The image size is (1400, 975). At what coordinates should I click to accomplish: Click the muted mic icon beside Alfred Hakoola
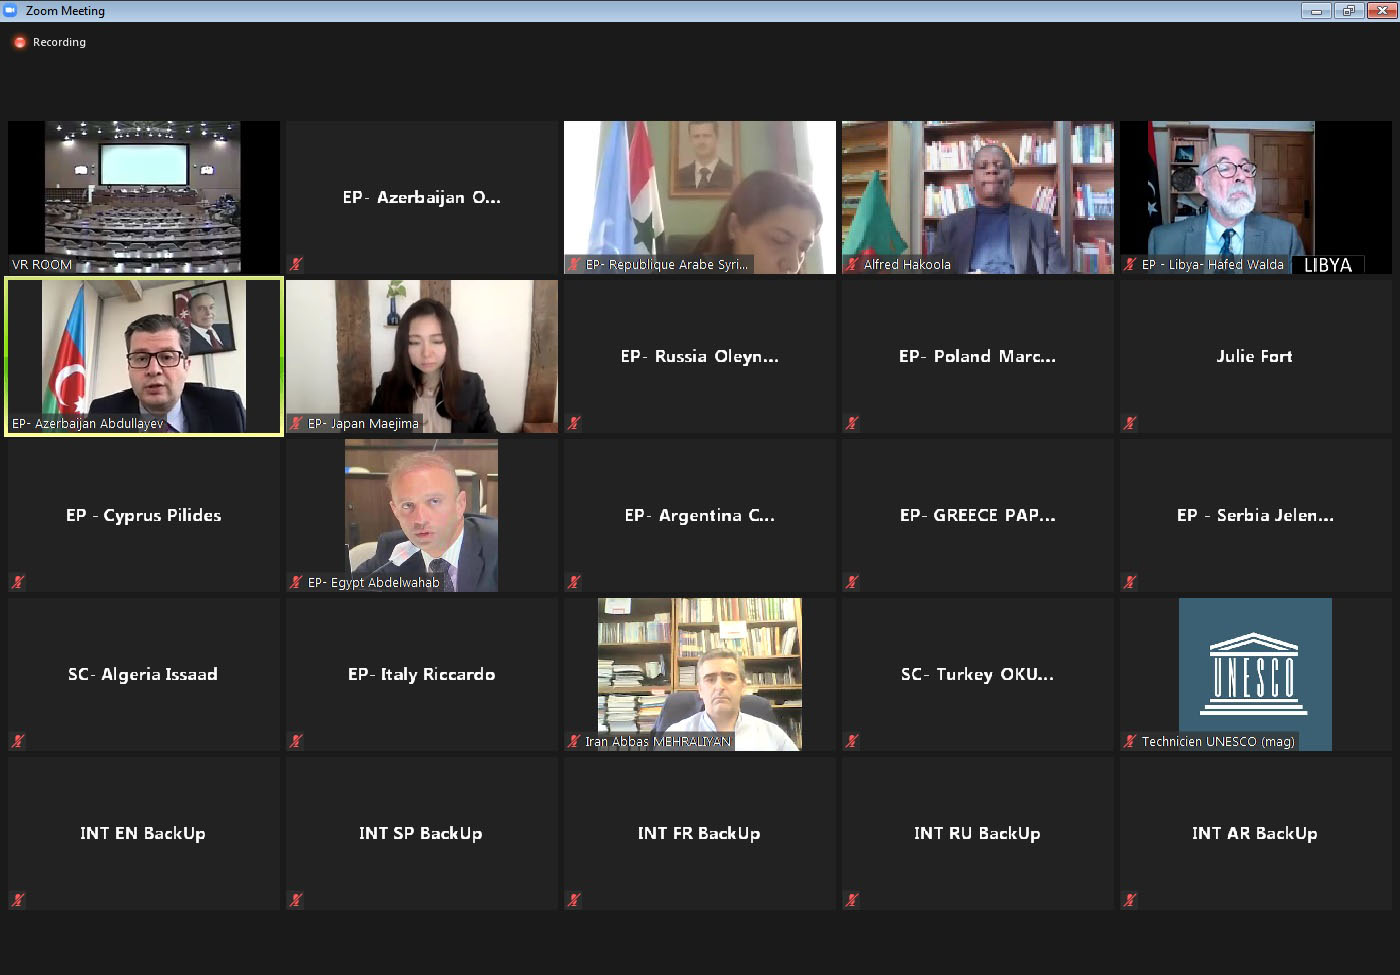(852, 264)
